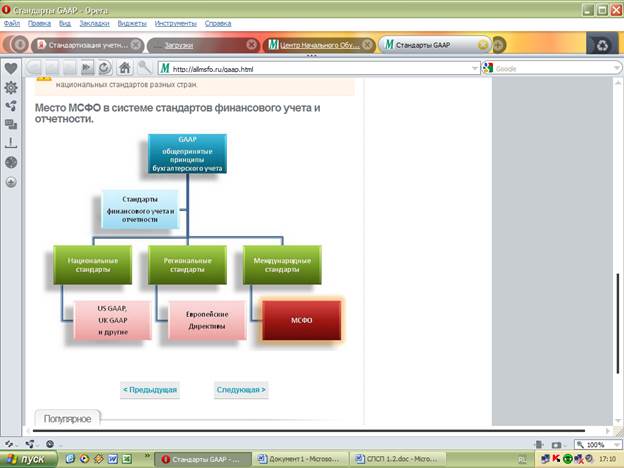Viewport: 624px width, 468px height.
Task: Click the key password wand icon
Action: [x=145, y=69]
